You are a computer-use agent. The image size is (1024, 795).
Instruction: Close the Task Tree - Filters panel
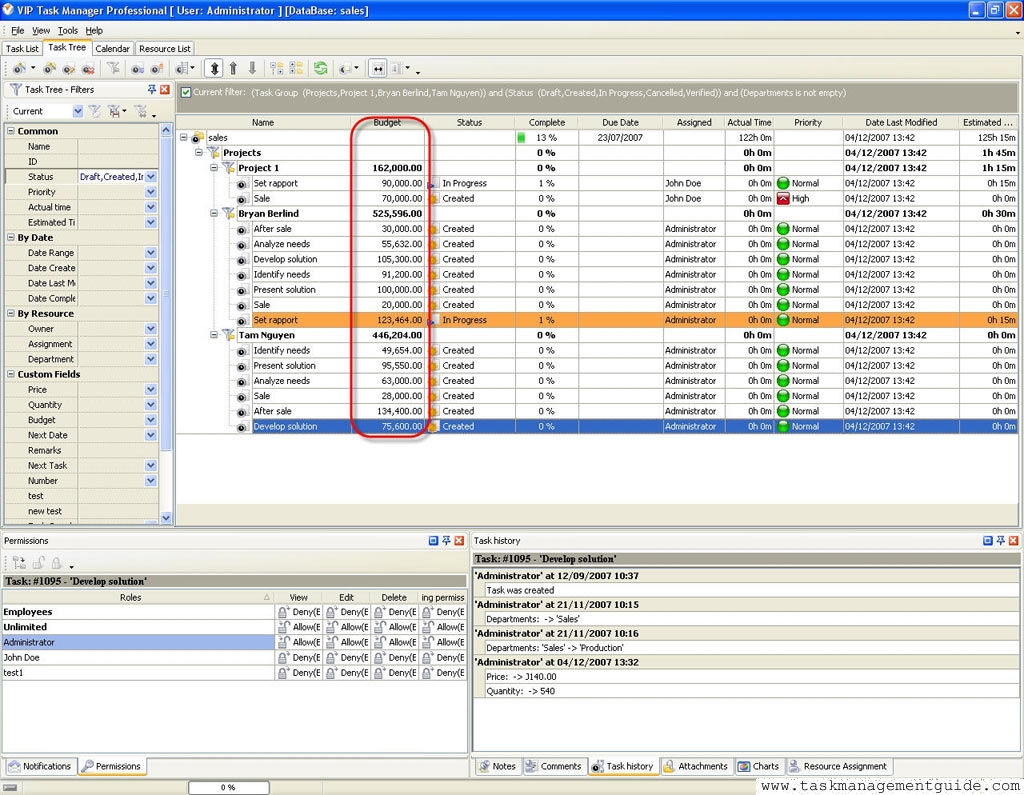click(165, 89)
